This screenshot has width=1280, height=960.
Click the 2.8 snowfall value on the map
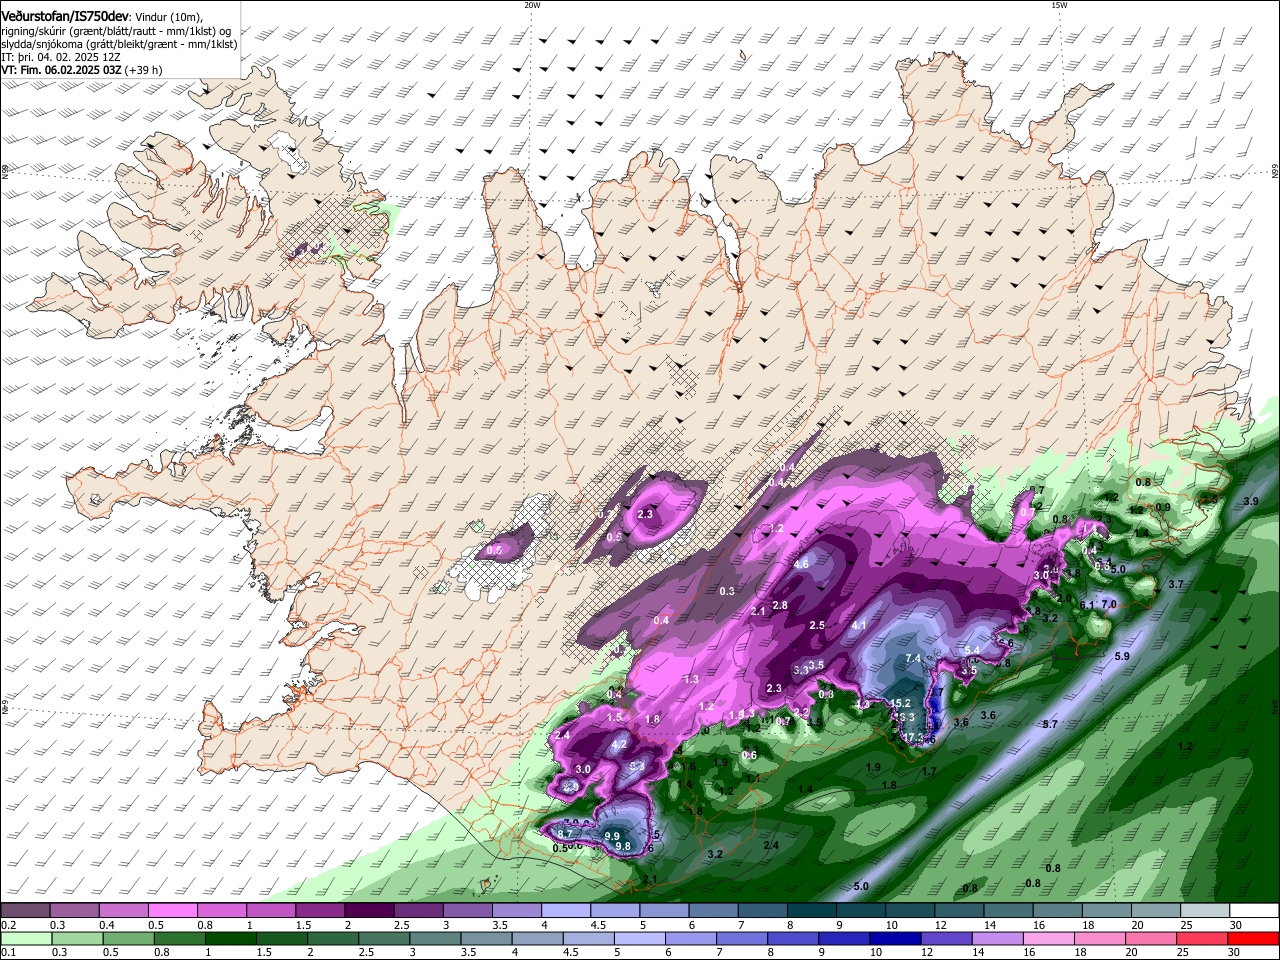(x=781, y=605)
